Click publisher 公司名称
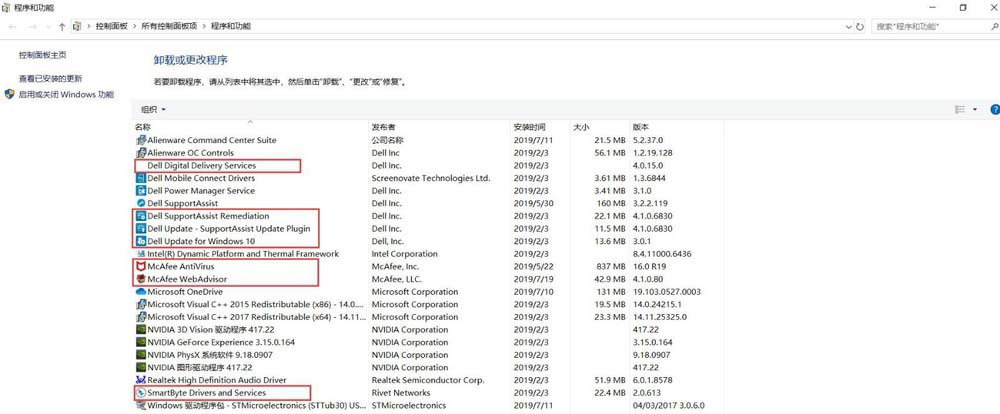Image resolution: width=1000 pixels, height=414 pixels. tap(388, 140)
